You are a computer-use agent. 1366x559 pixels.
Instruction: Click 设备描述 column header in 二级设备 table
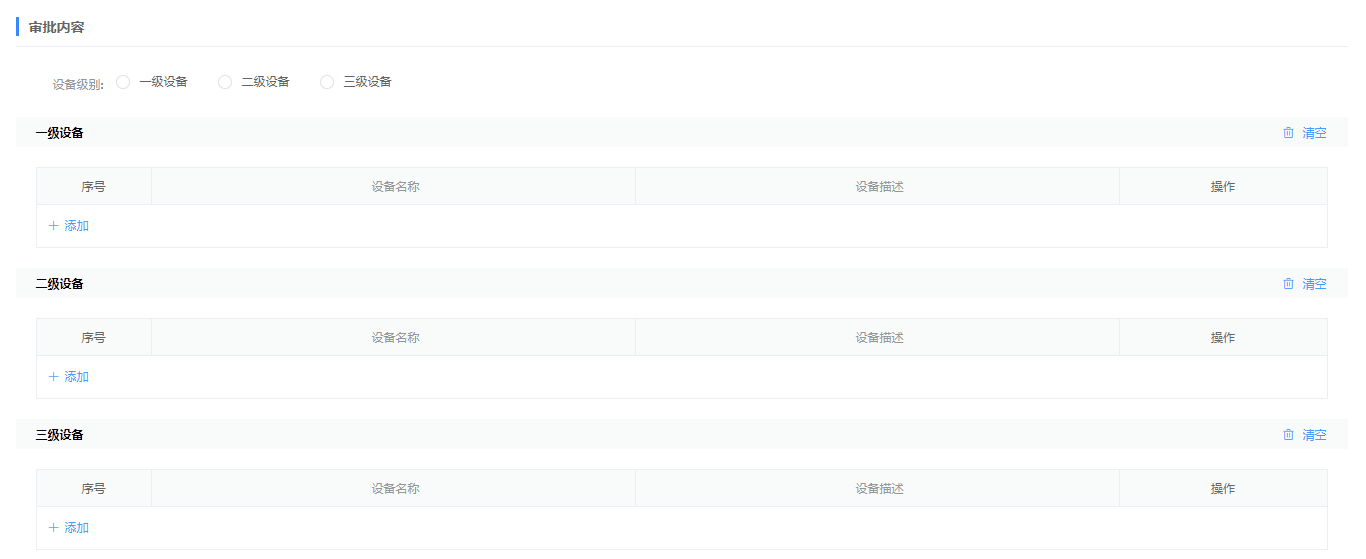point(879,338)
